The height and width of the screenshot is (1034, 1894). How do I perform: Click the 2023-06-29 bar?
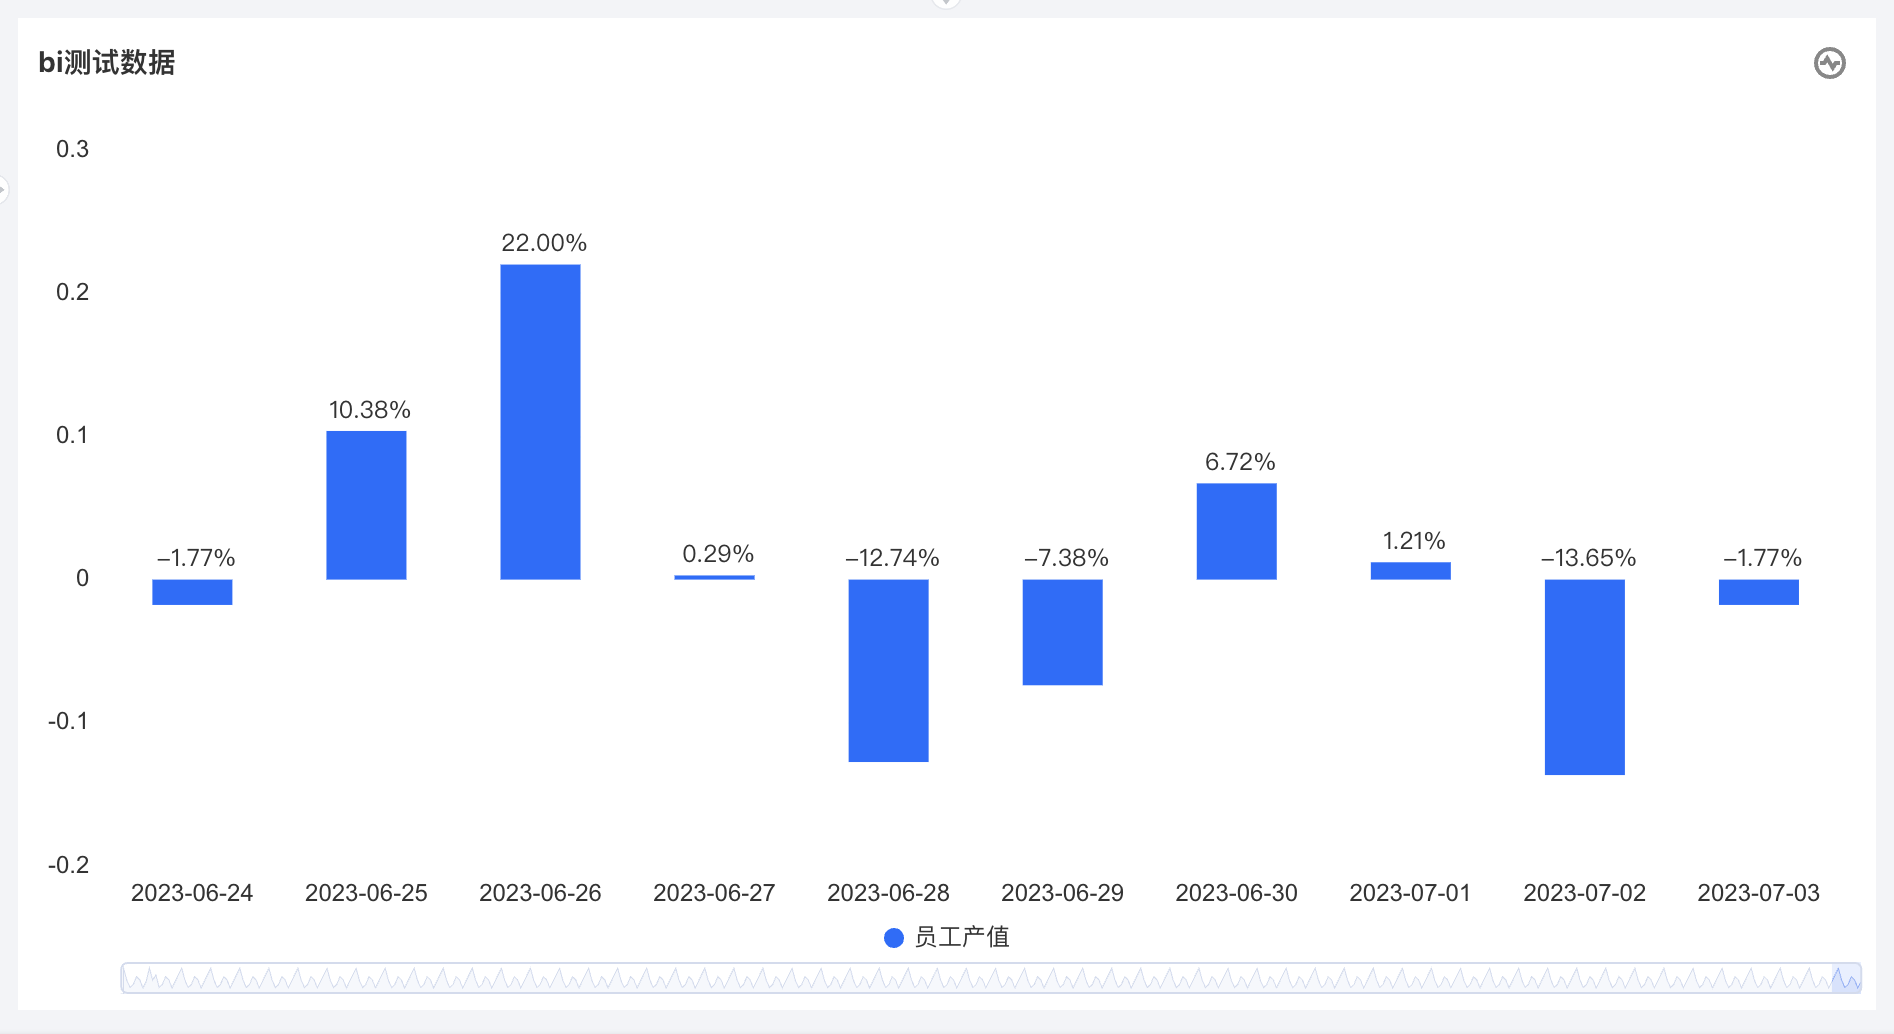[x=1062, y=632]
